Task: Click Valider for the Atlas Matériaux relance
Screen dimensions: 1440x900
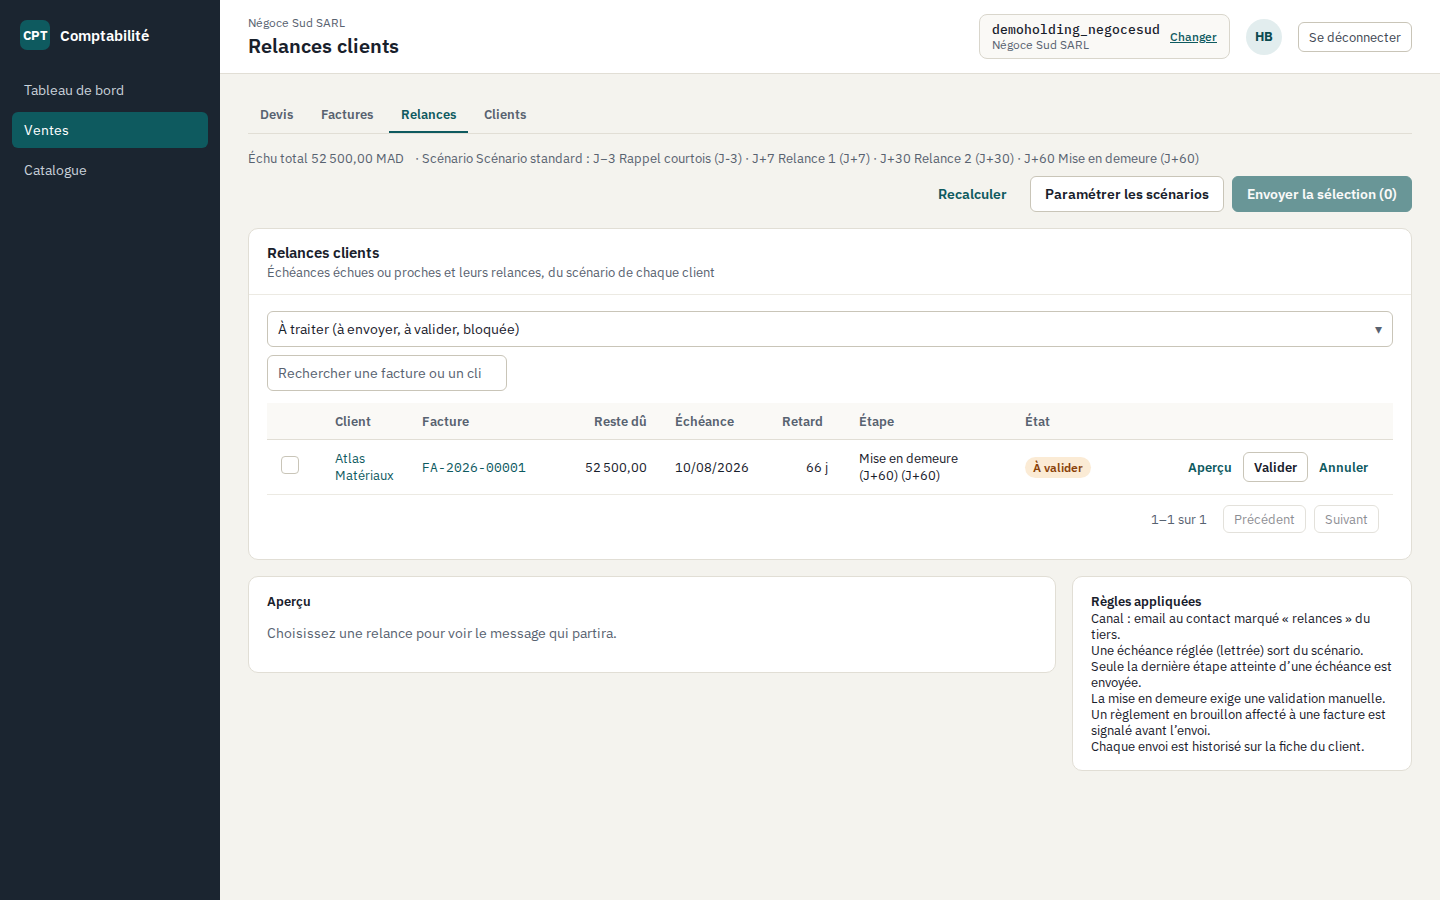Action: click(x=1275, y=467)
